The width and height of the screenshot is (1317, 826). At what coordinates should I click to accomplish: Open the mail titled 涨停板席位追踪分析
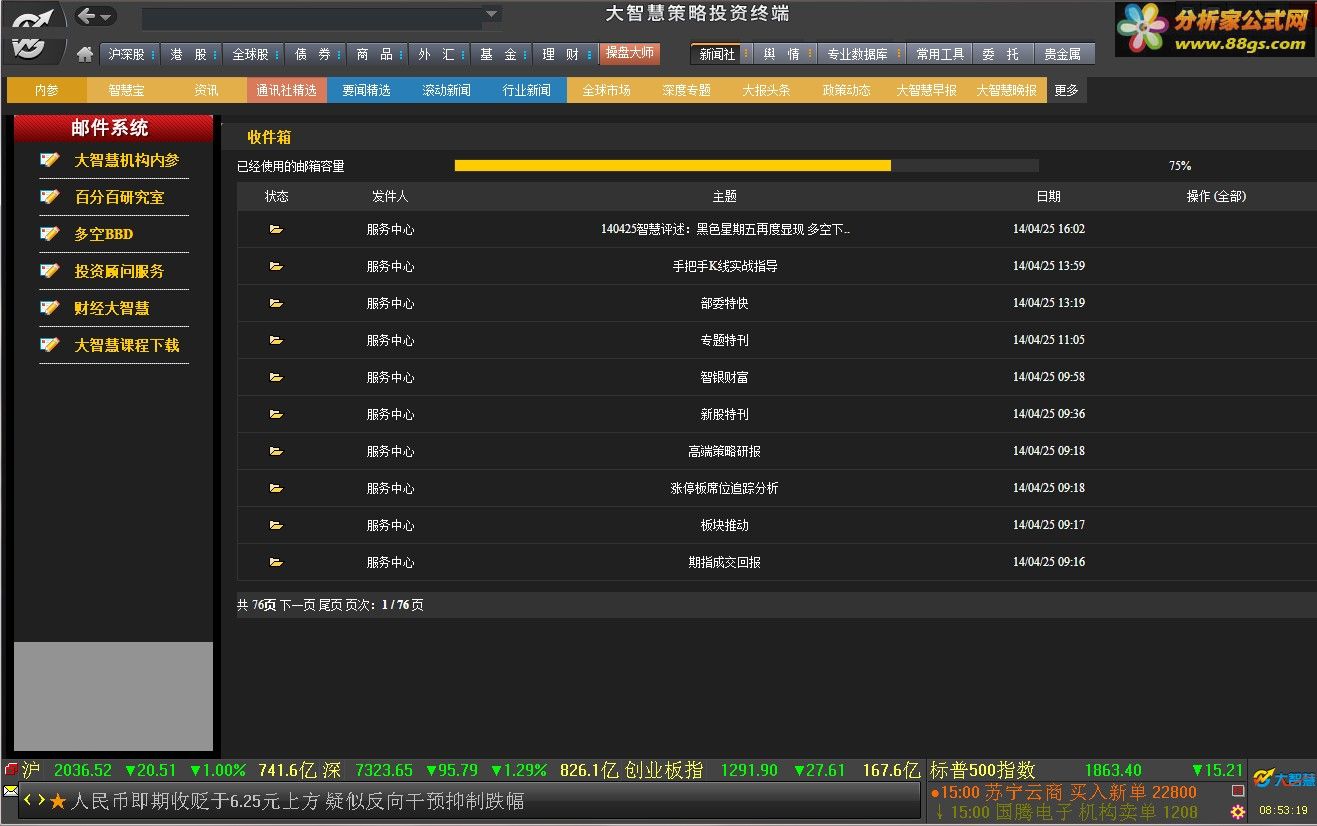pyautogui.click(x=725, y=488)
